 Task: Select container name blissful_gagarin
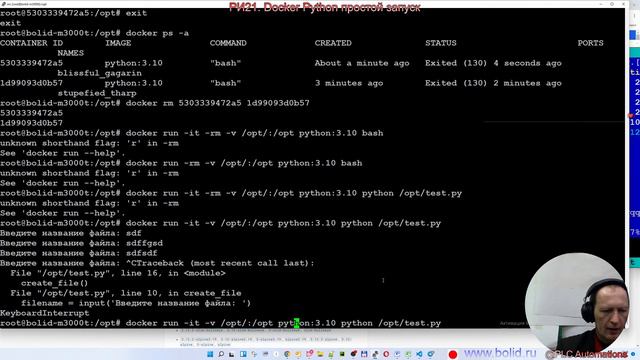pyautogui.click(x=100, y=73)
